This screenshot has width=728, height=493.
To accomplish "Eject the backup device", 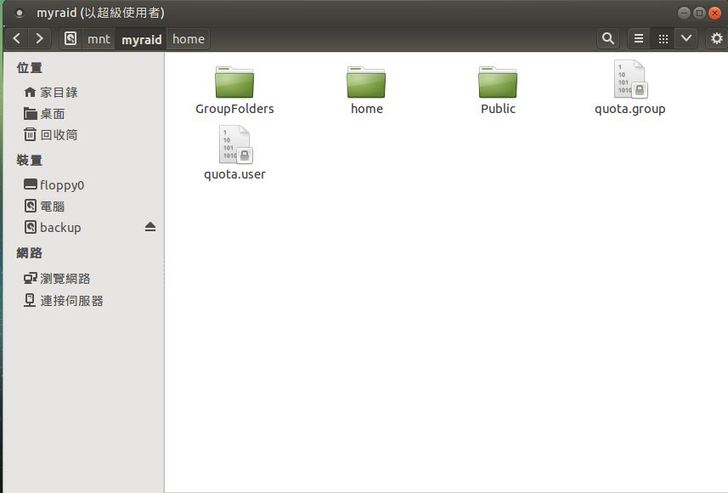I will 150,227.
